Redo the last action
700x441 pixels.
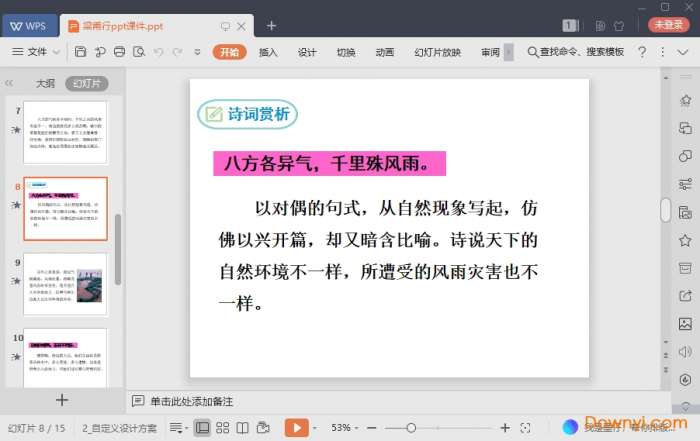click(x=177, y=52)
